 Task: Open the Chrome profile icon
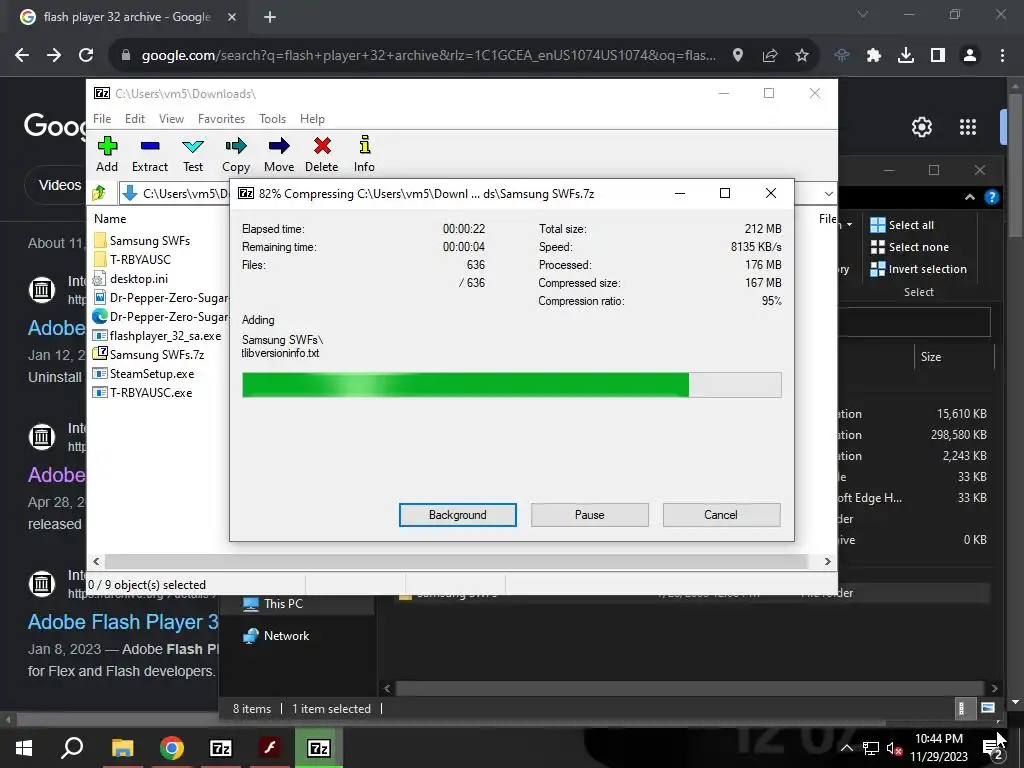tap(970, 56)
